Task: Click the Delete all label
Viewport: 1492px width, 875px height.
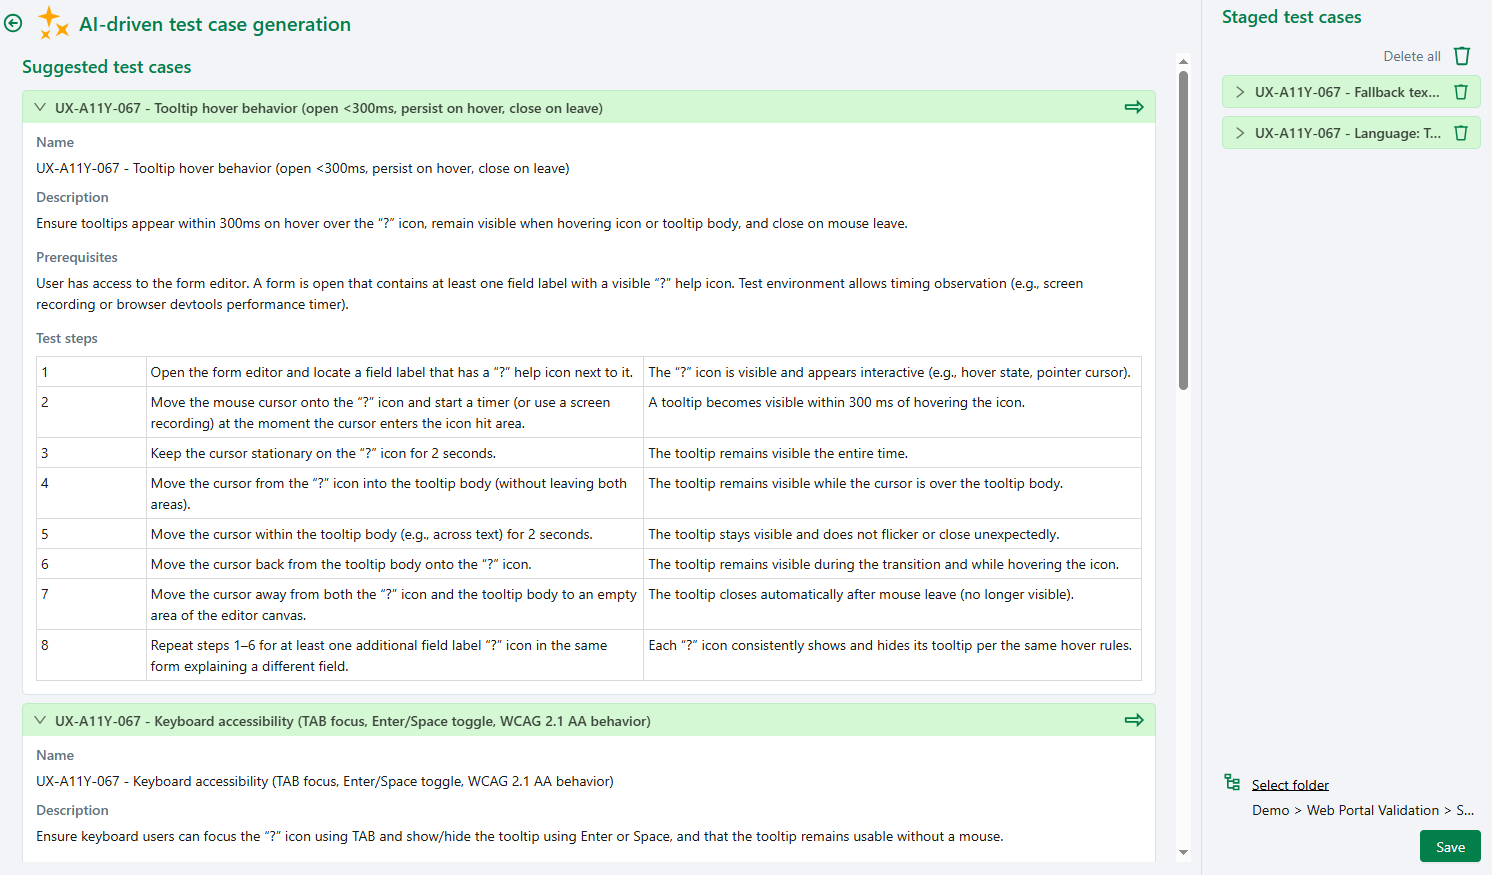Action: [x=1411, y=56]
